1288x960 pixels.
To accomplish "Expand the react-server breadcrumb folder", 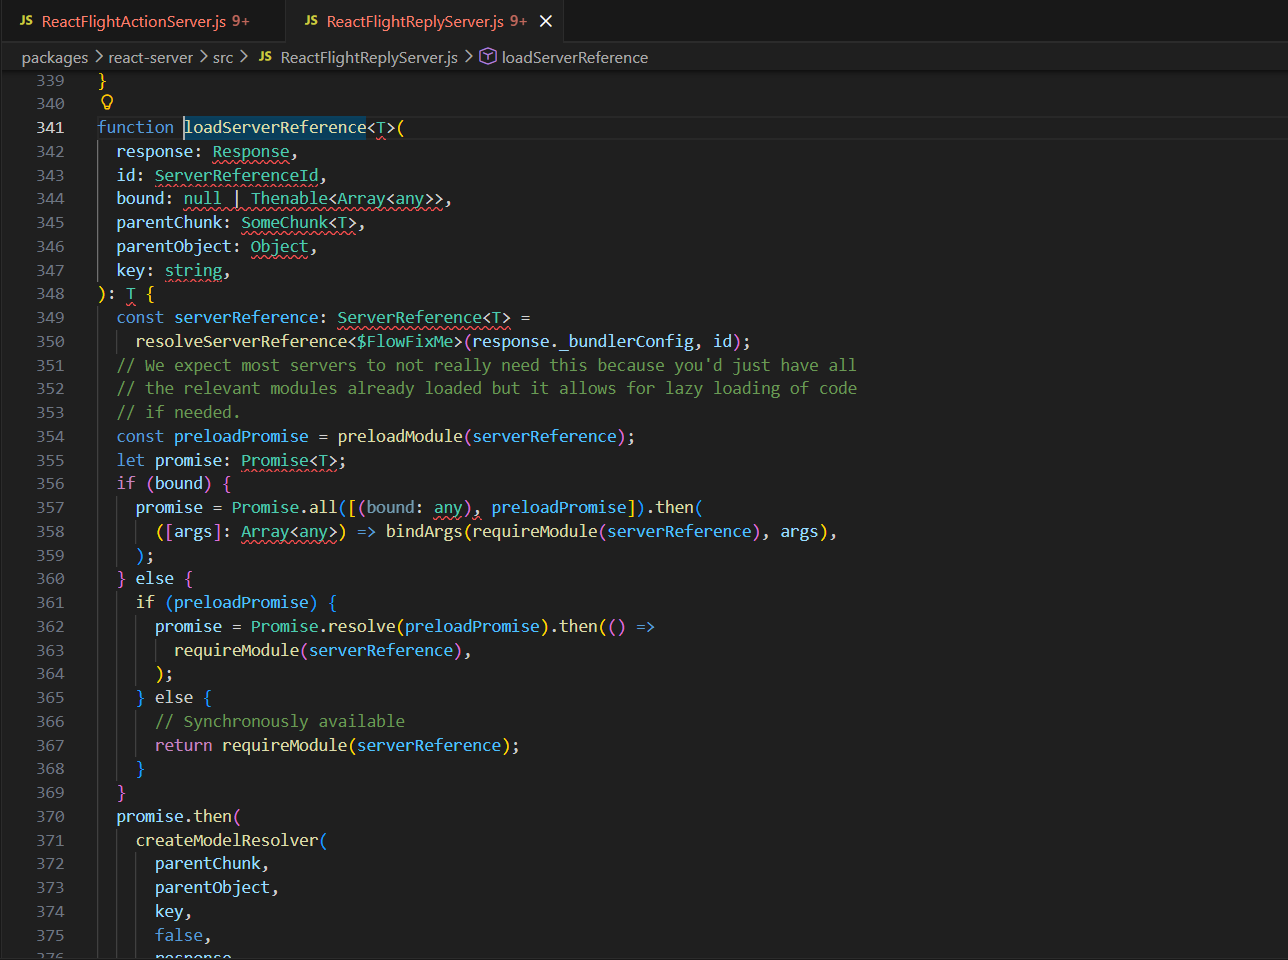I will pos(150,58).
